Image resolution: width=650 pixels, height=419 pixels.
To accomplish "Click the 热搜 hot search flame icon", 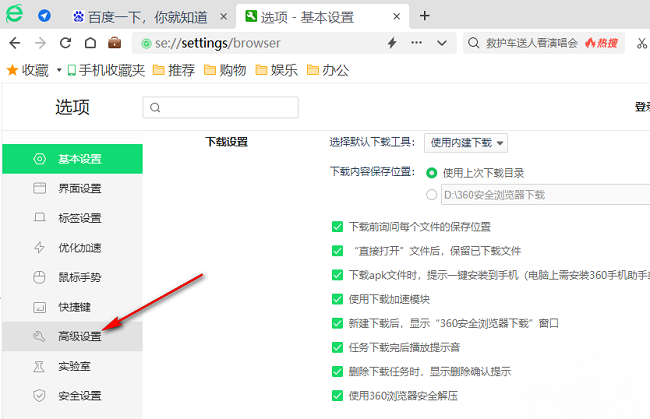I will (x=601, y=43).
